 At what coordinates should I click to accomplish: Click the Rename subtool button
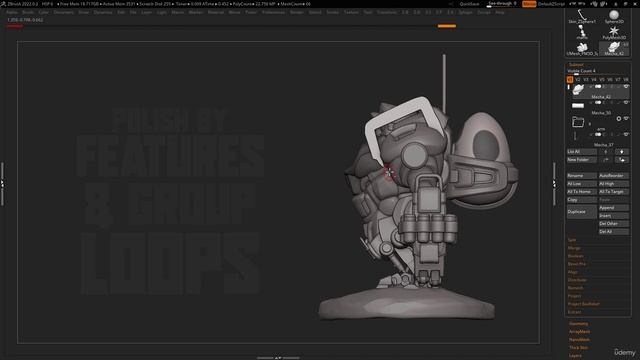tap(582, 176)
